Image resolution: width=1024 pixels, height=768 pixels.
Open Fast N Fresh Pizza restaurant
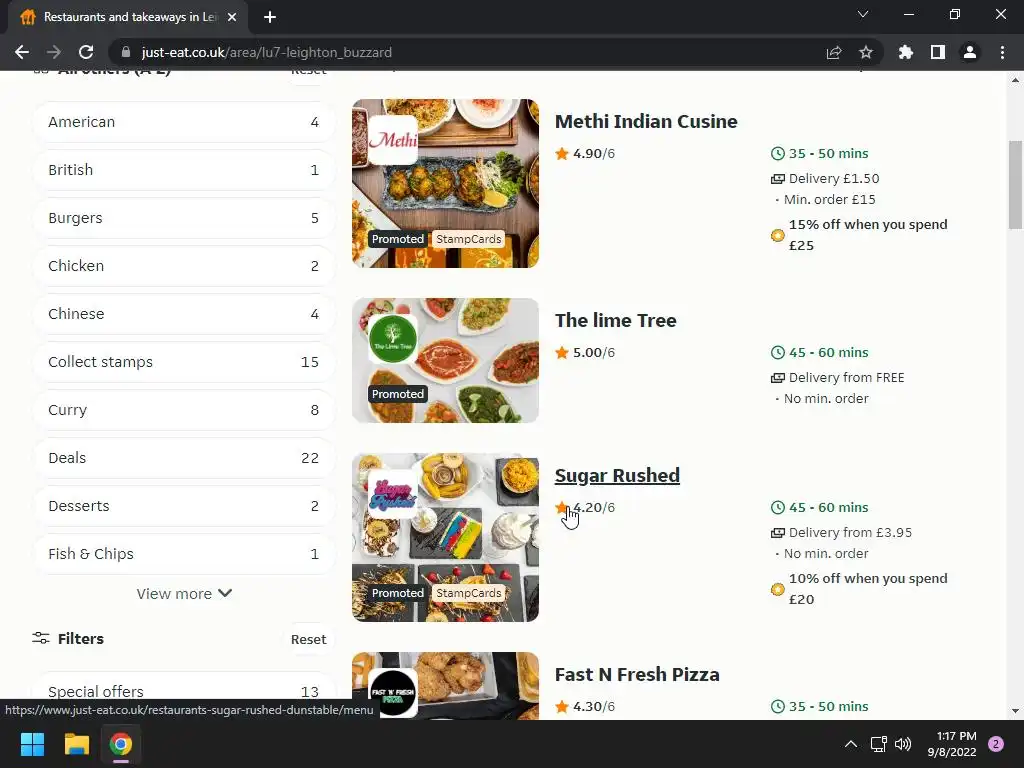tap(637, 675)
